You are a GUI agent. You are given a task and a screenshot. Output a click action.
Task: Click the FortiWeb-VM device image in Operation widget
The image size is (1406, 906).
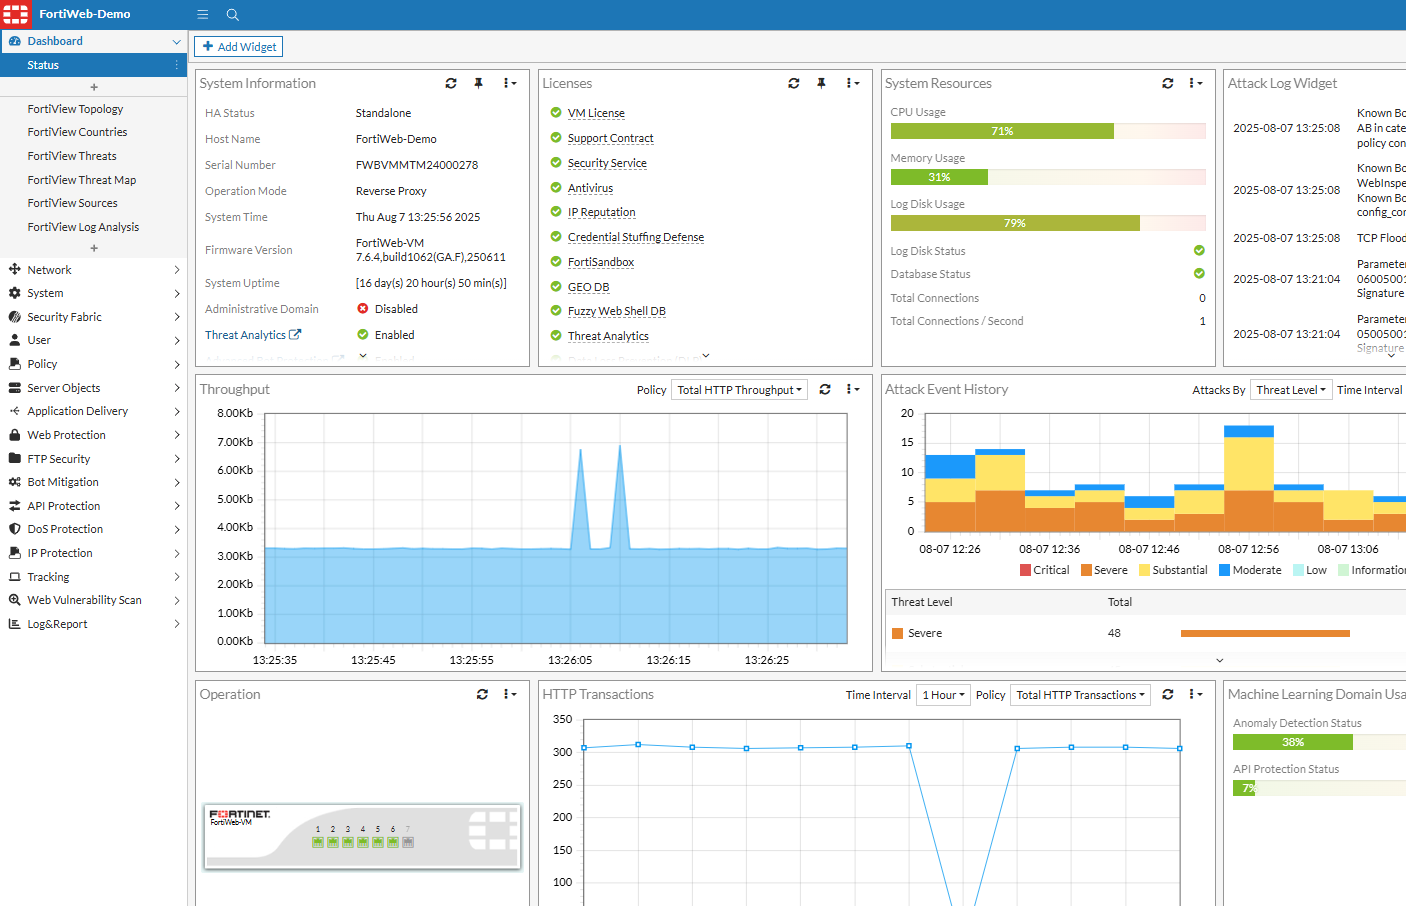pos(362,836)
